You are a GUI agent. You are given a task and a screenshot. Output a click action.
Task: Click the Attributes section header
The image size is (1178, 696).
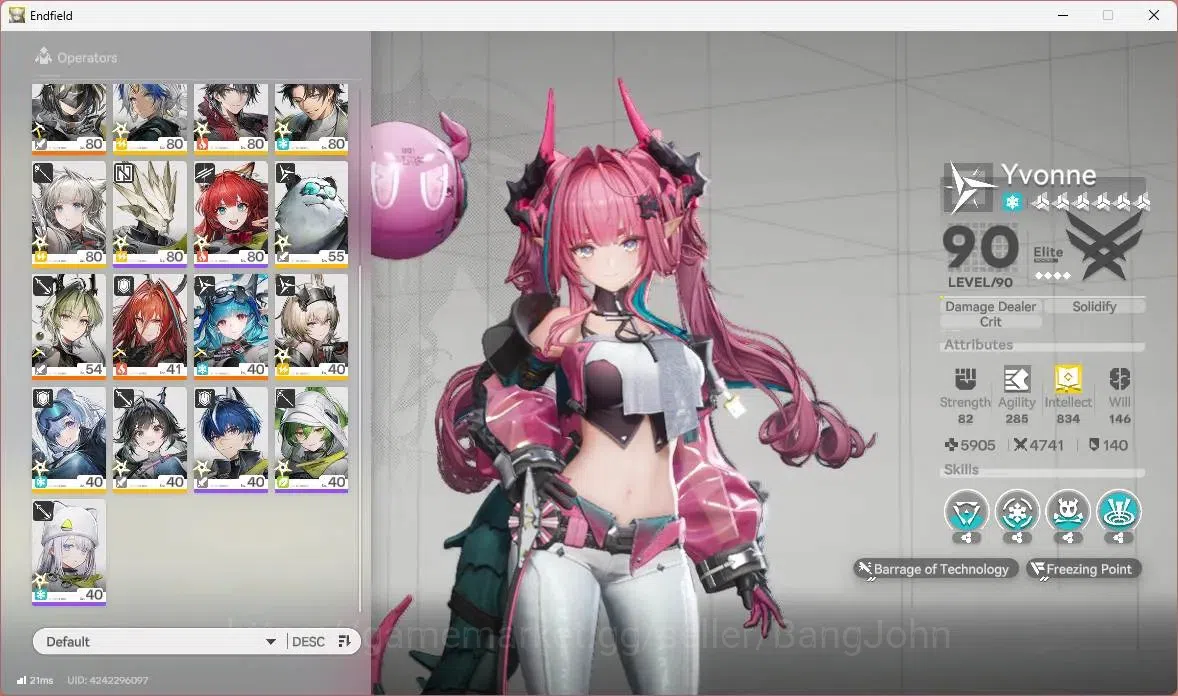tap(978, 344)
